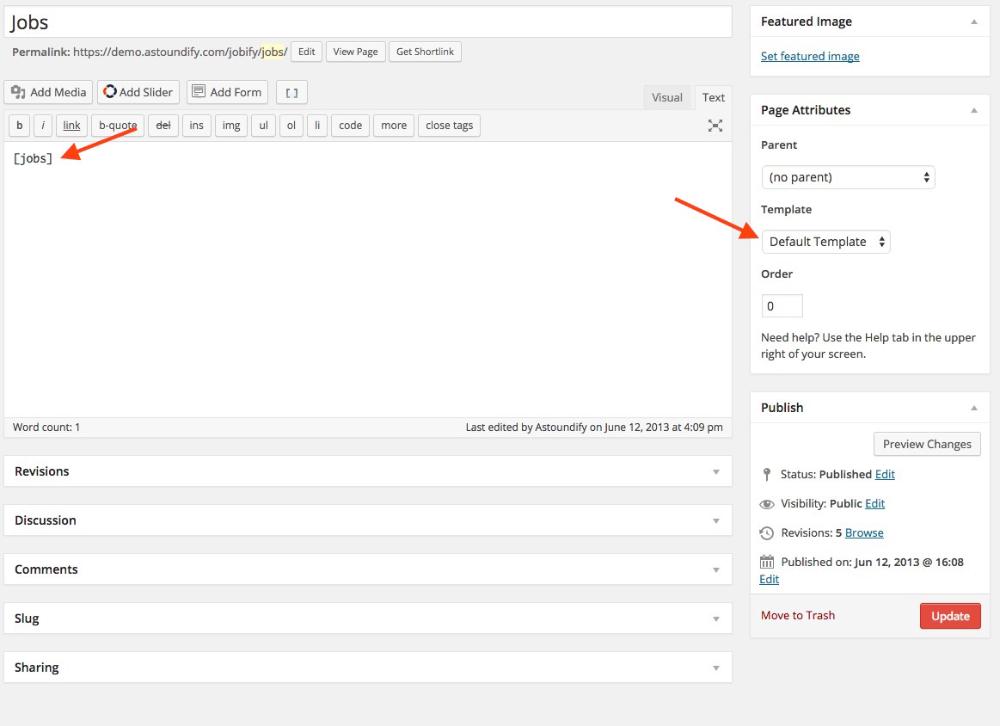
Task: Collapse the Page Attributes panel
Action: point(974,110)
